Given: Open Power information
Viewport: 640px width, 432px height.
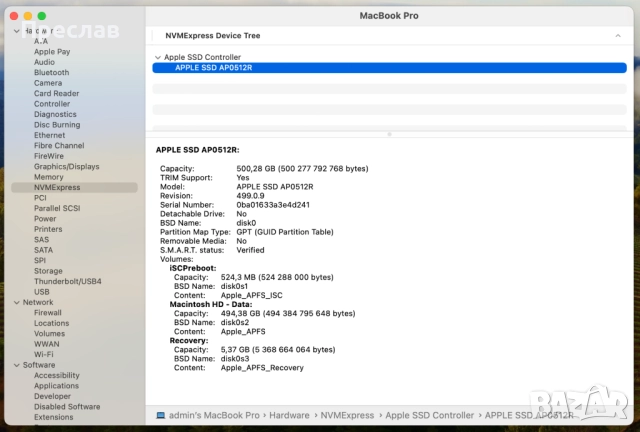Looking at the screenshot, I should [45, 219].
